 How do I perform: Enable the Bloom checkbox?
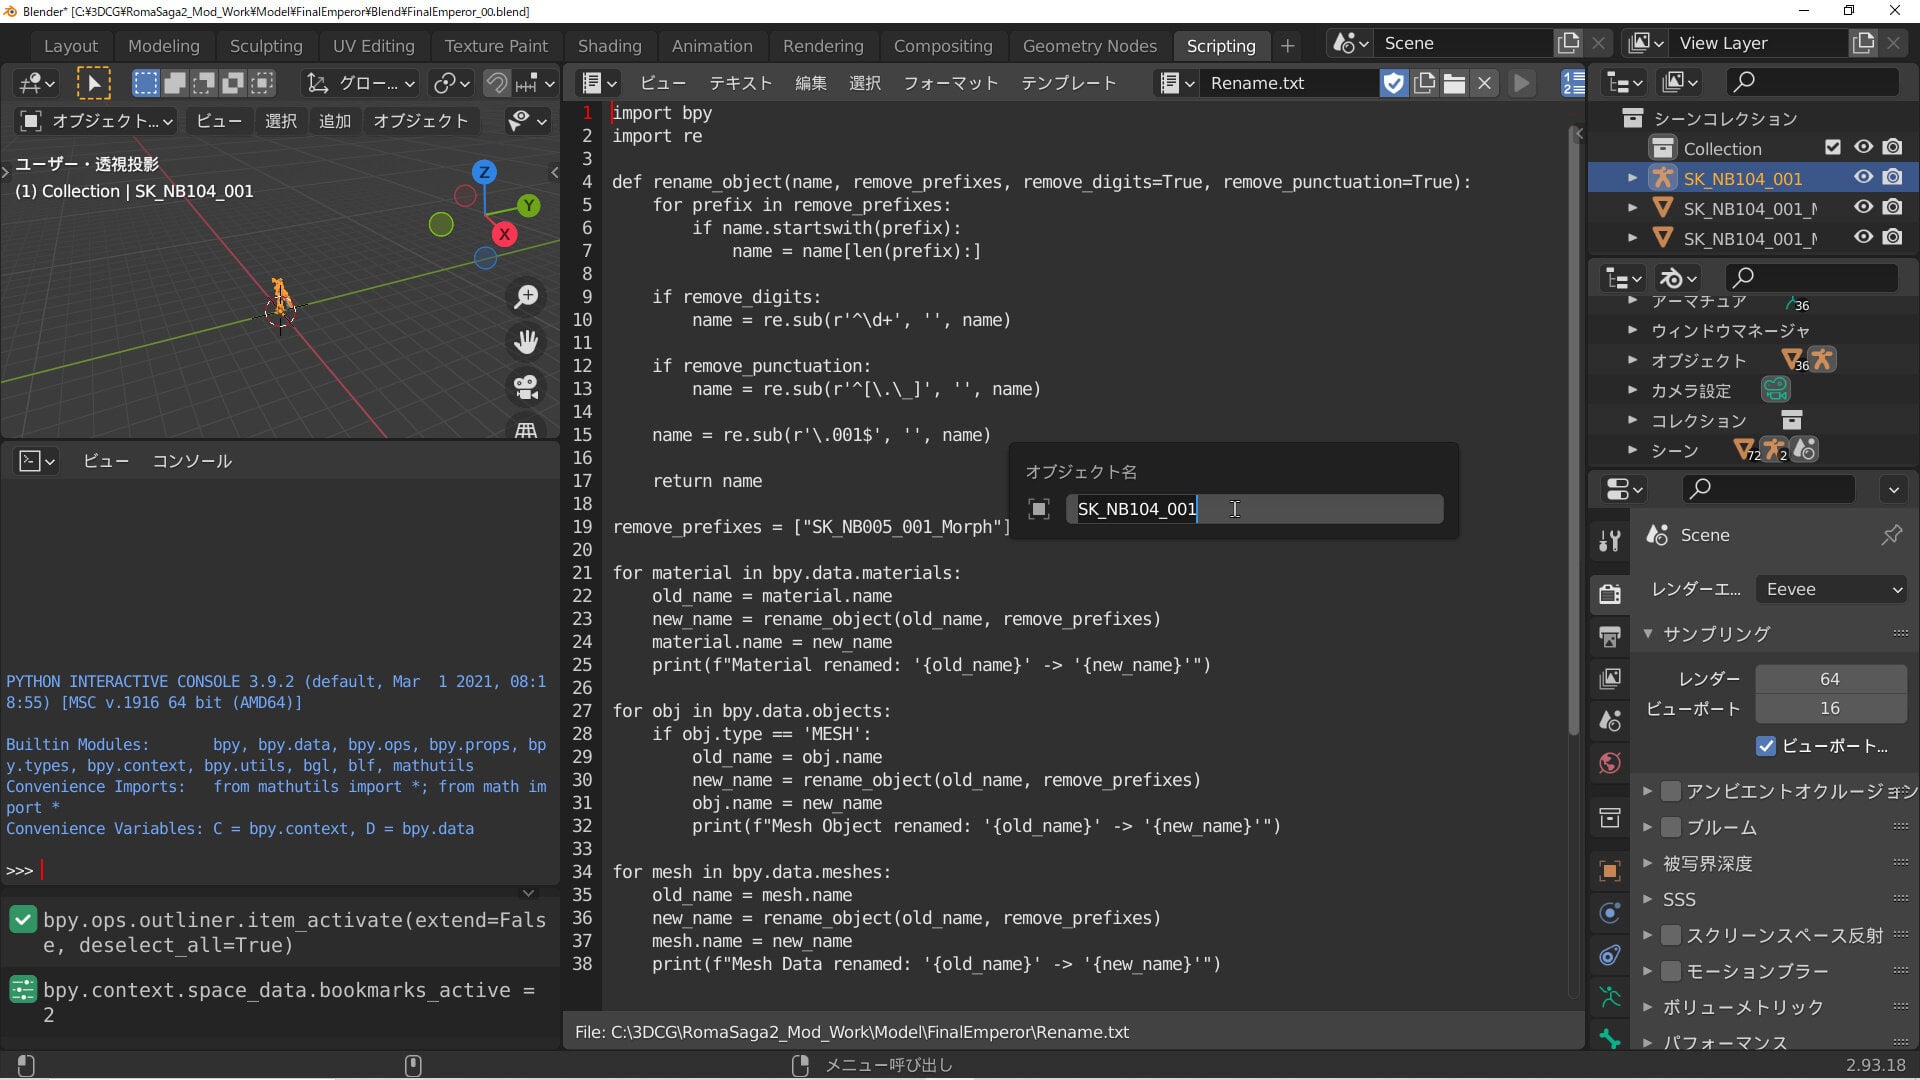point(1671,827)
